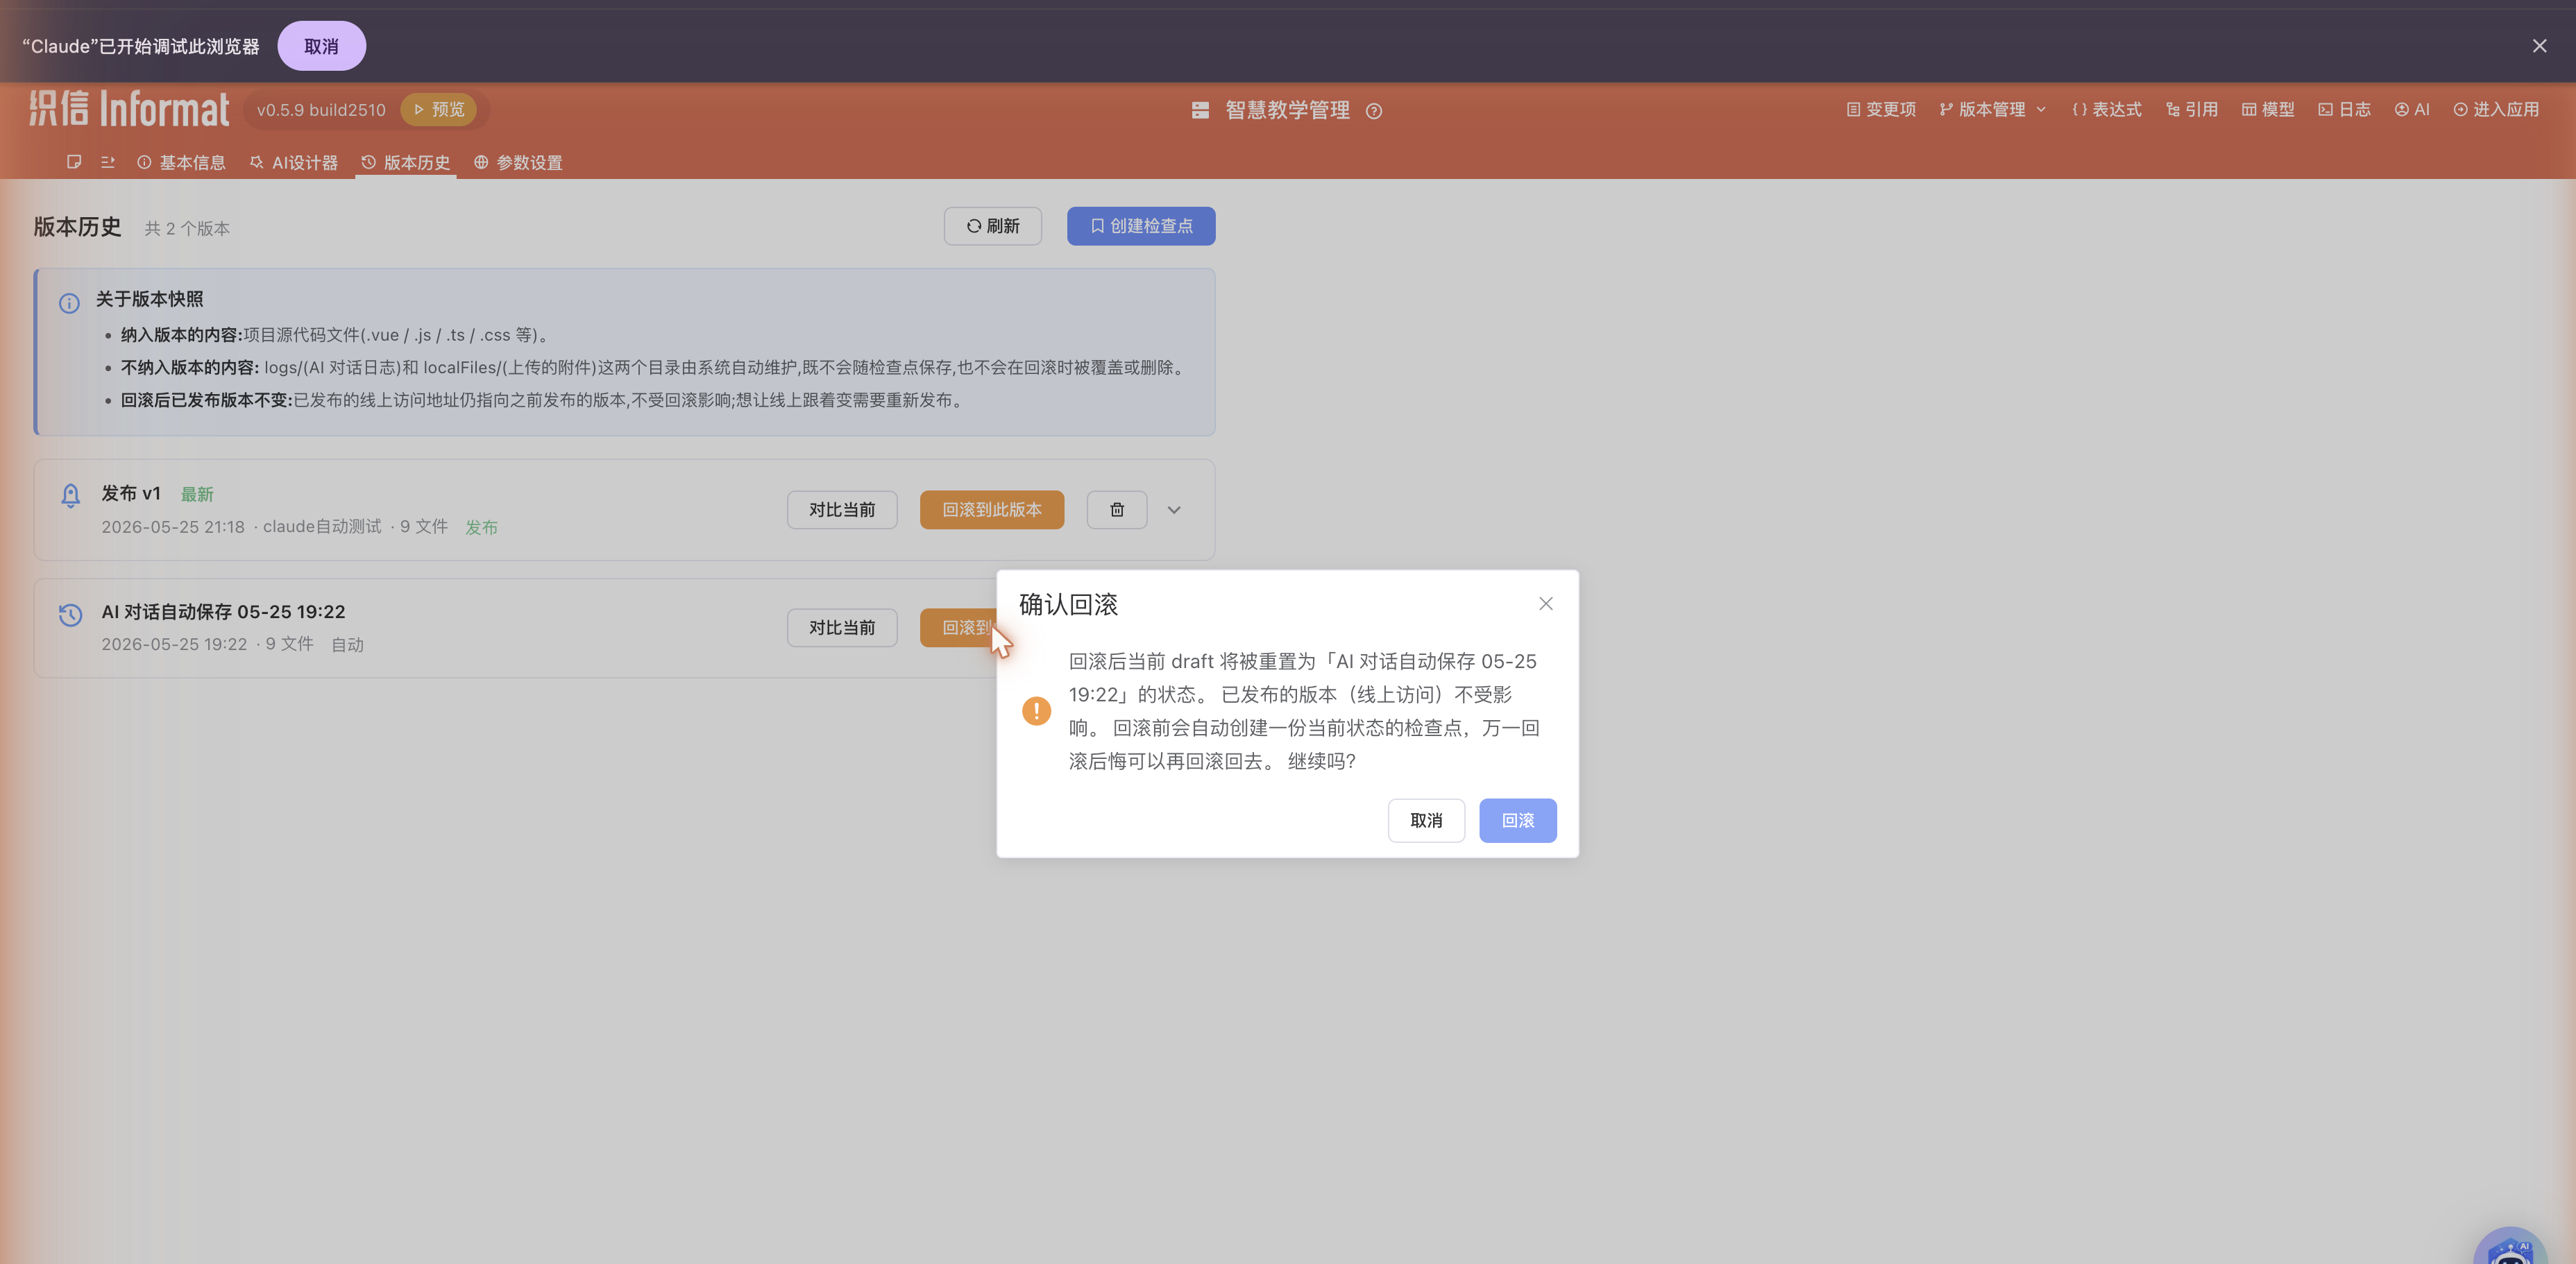Click the title AI 对话自动保存 05-25 19:22
Image resolution: width=2576 pixels, height=1264 pixels.
pos(223,612)
